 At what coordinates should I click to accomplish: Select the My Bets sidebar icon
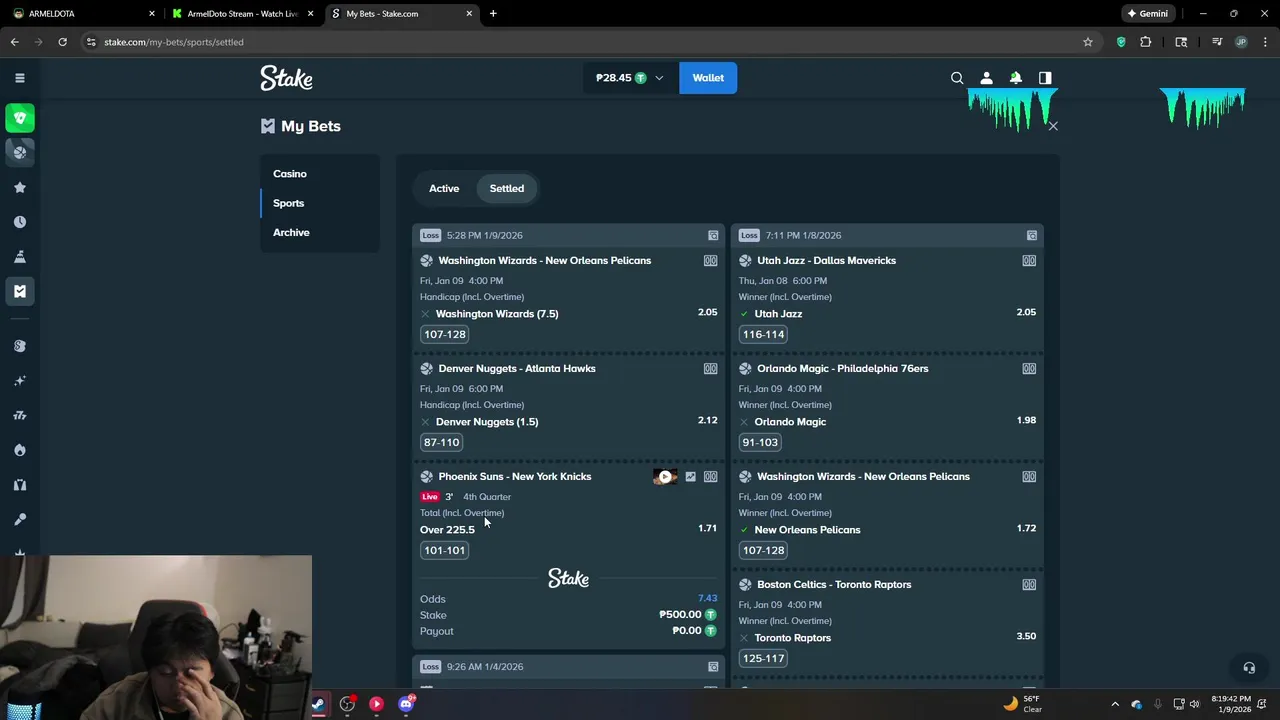coord(19,291)
